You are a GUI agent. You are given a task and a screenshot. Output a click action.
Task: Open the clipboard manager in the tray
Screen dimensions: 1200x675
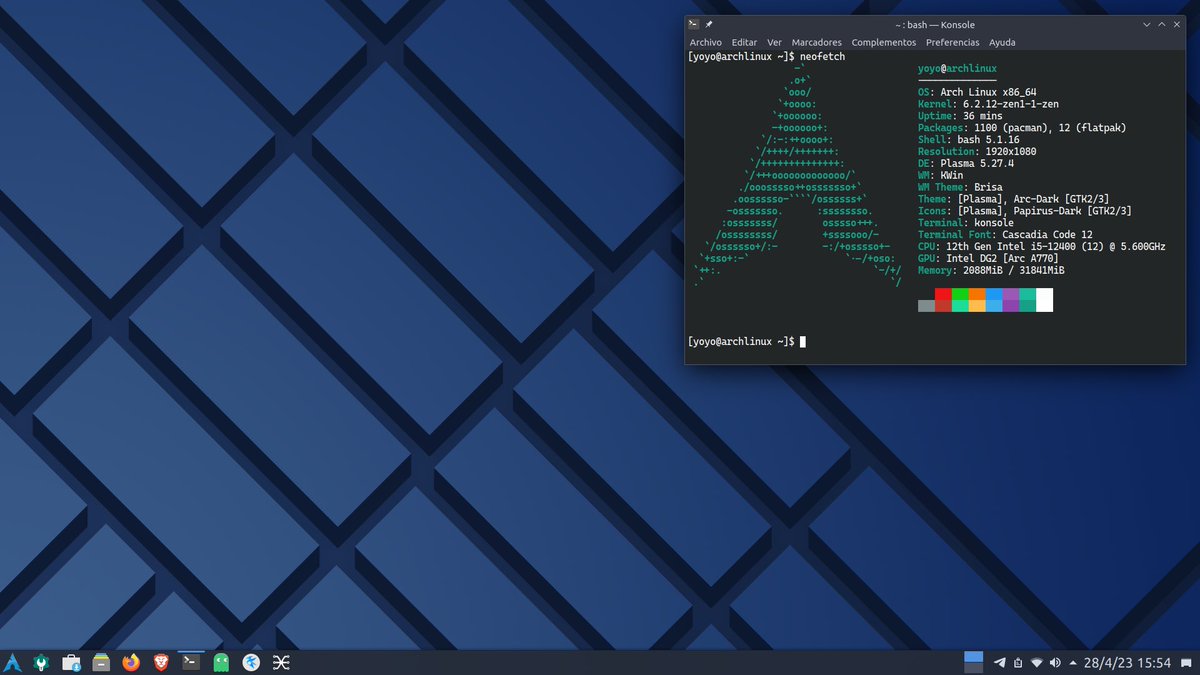[1018, 662]
